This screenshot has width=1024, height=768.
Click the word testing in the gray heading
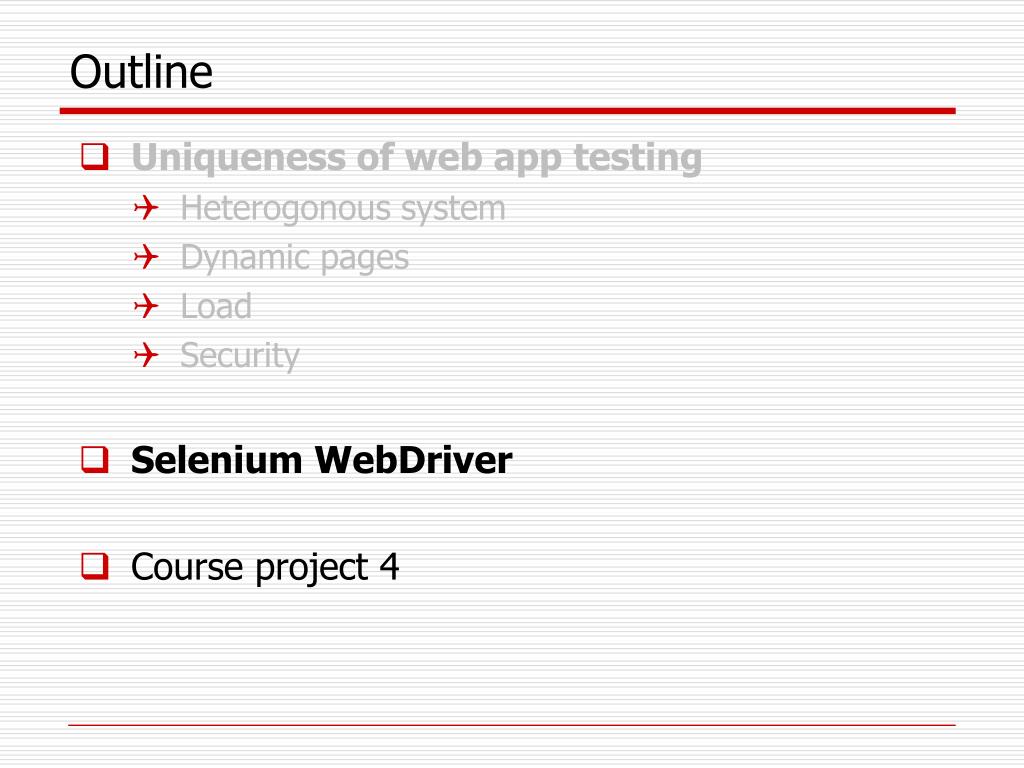click(x=637, y=159)
